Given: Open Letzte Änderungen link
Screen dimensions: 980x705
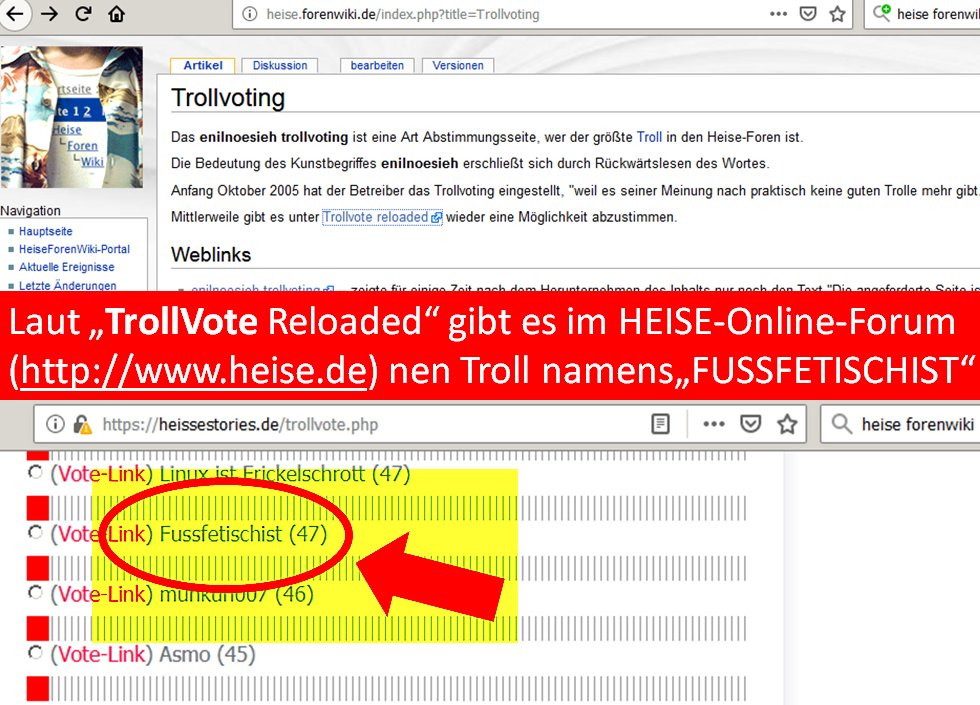Looking at the screenshot, I should [68, 286].
